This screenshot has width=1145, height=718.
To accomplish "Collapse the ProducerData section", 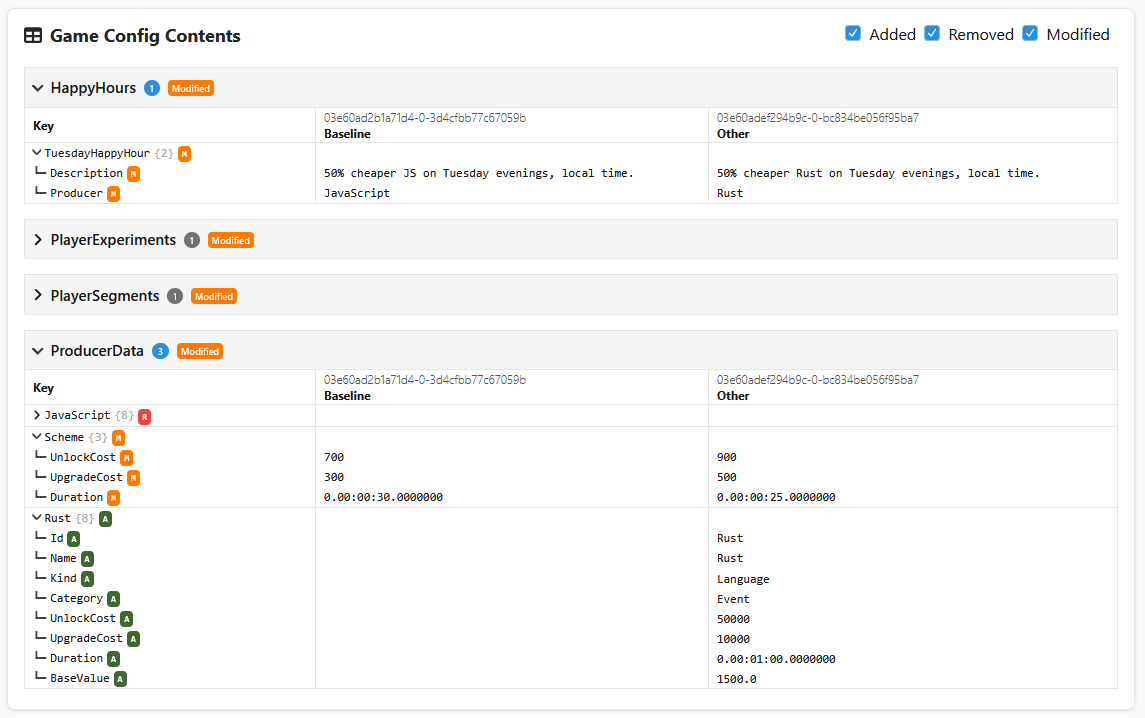I will pyautogui.click(x=38, y=351).
